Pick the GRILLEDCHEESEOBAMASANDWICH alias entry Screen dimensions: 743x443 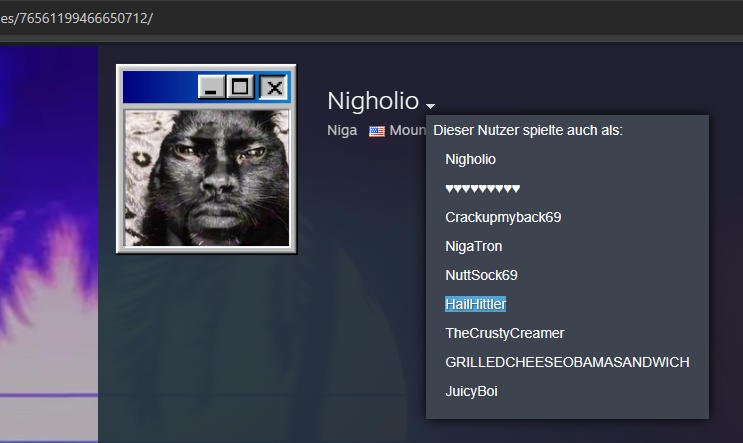pos(567,362)
